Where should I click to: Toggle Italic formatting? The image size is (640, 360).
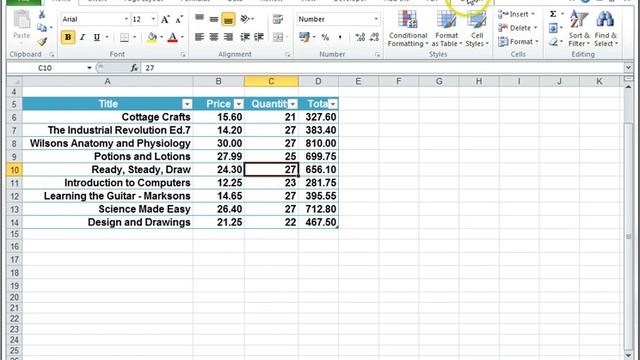[x=82, y=37]
